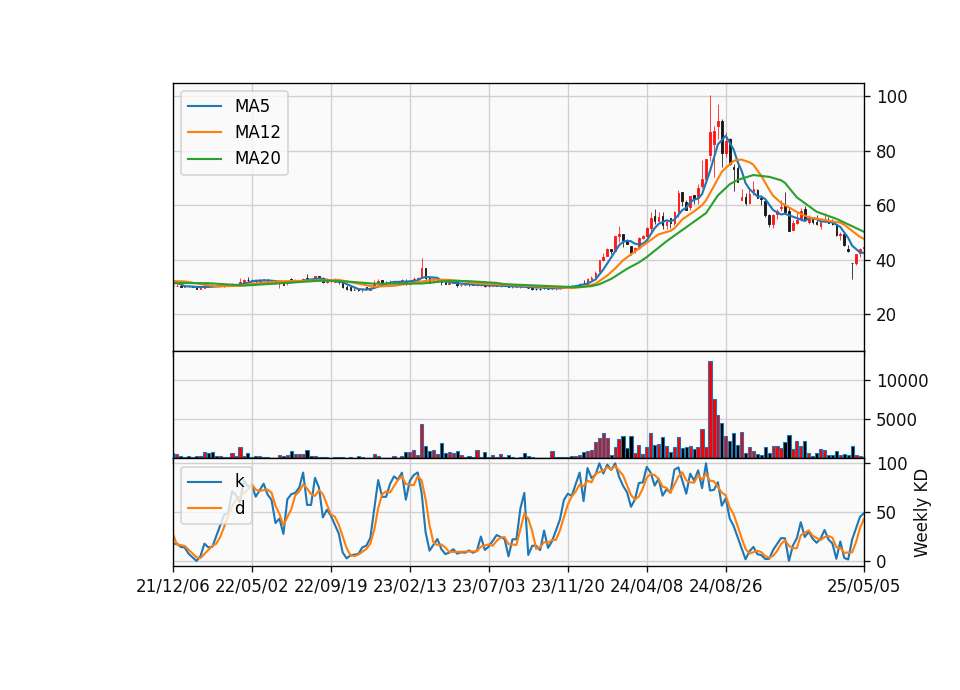Click the highest candlestick wick near 100
Image resolution: width=960 pixels, height=690 pixels.
click(710, 116)
